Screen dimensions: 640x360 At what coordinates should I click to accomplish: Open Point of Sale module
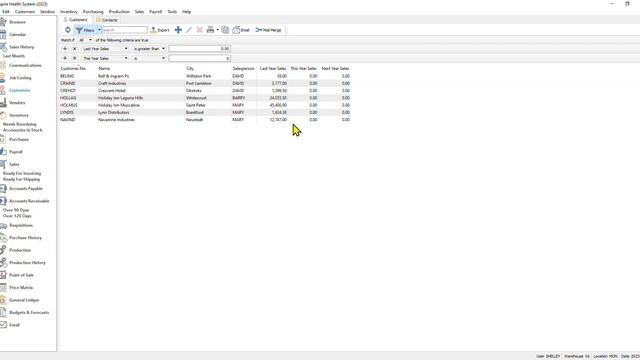21,275
